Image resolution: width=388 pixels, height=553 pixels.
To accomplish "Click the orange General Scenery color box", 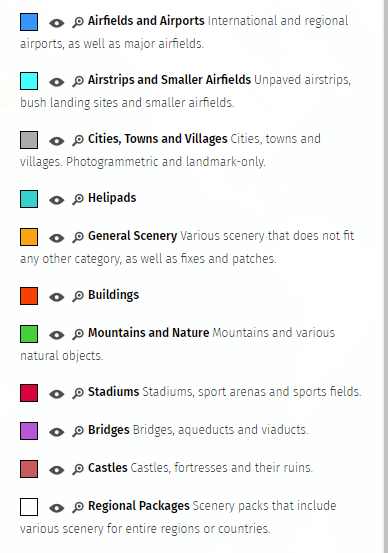I will pyautogui.click(x=29, y=237).
